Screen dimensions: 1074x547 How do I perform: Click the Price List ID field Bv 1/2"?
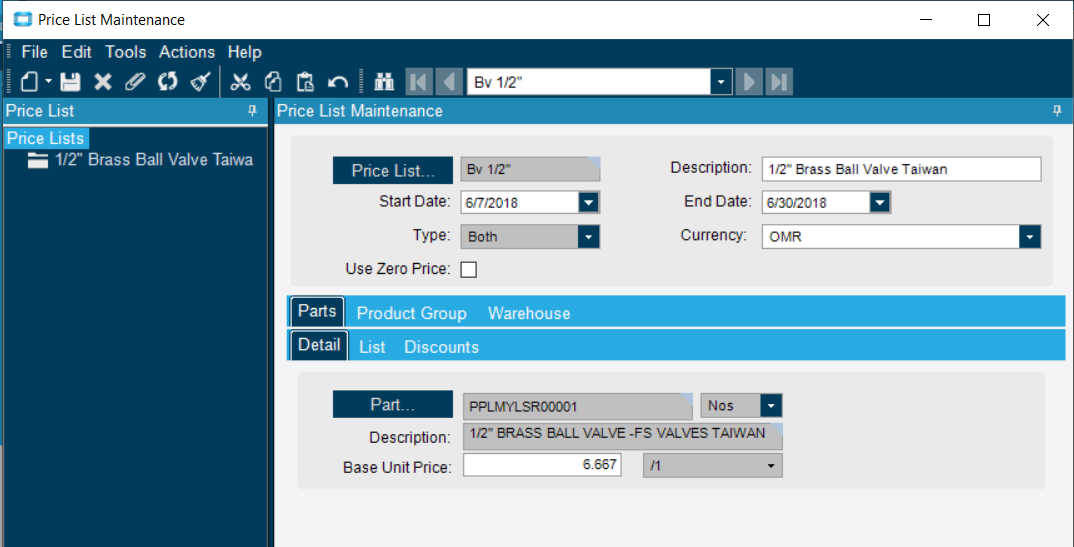tap(530, 169)
